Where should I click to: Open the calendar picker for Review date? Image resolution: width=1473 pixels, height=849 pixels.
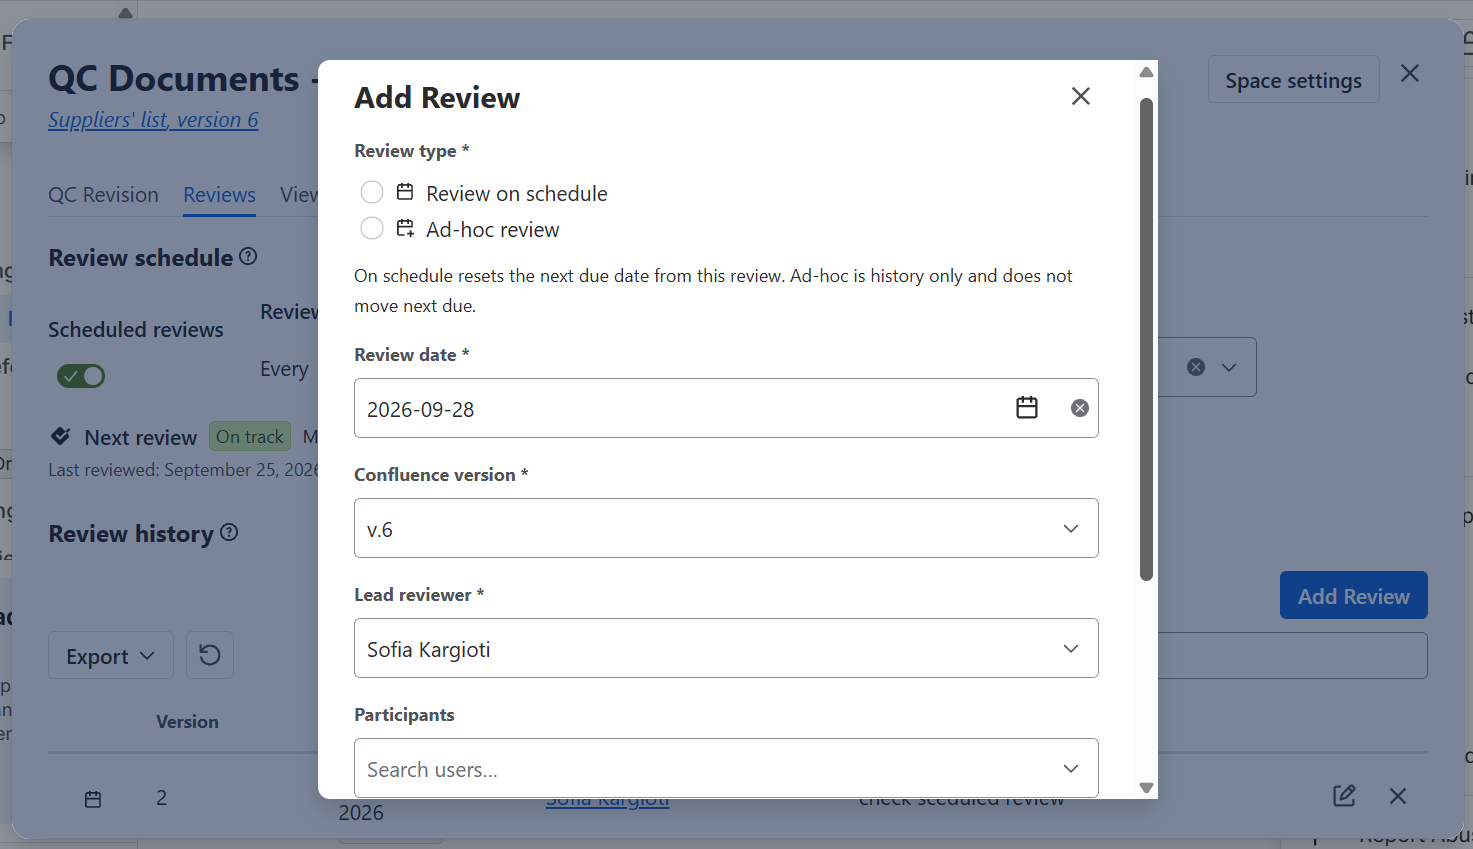[x=1027, y=407]
